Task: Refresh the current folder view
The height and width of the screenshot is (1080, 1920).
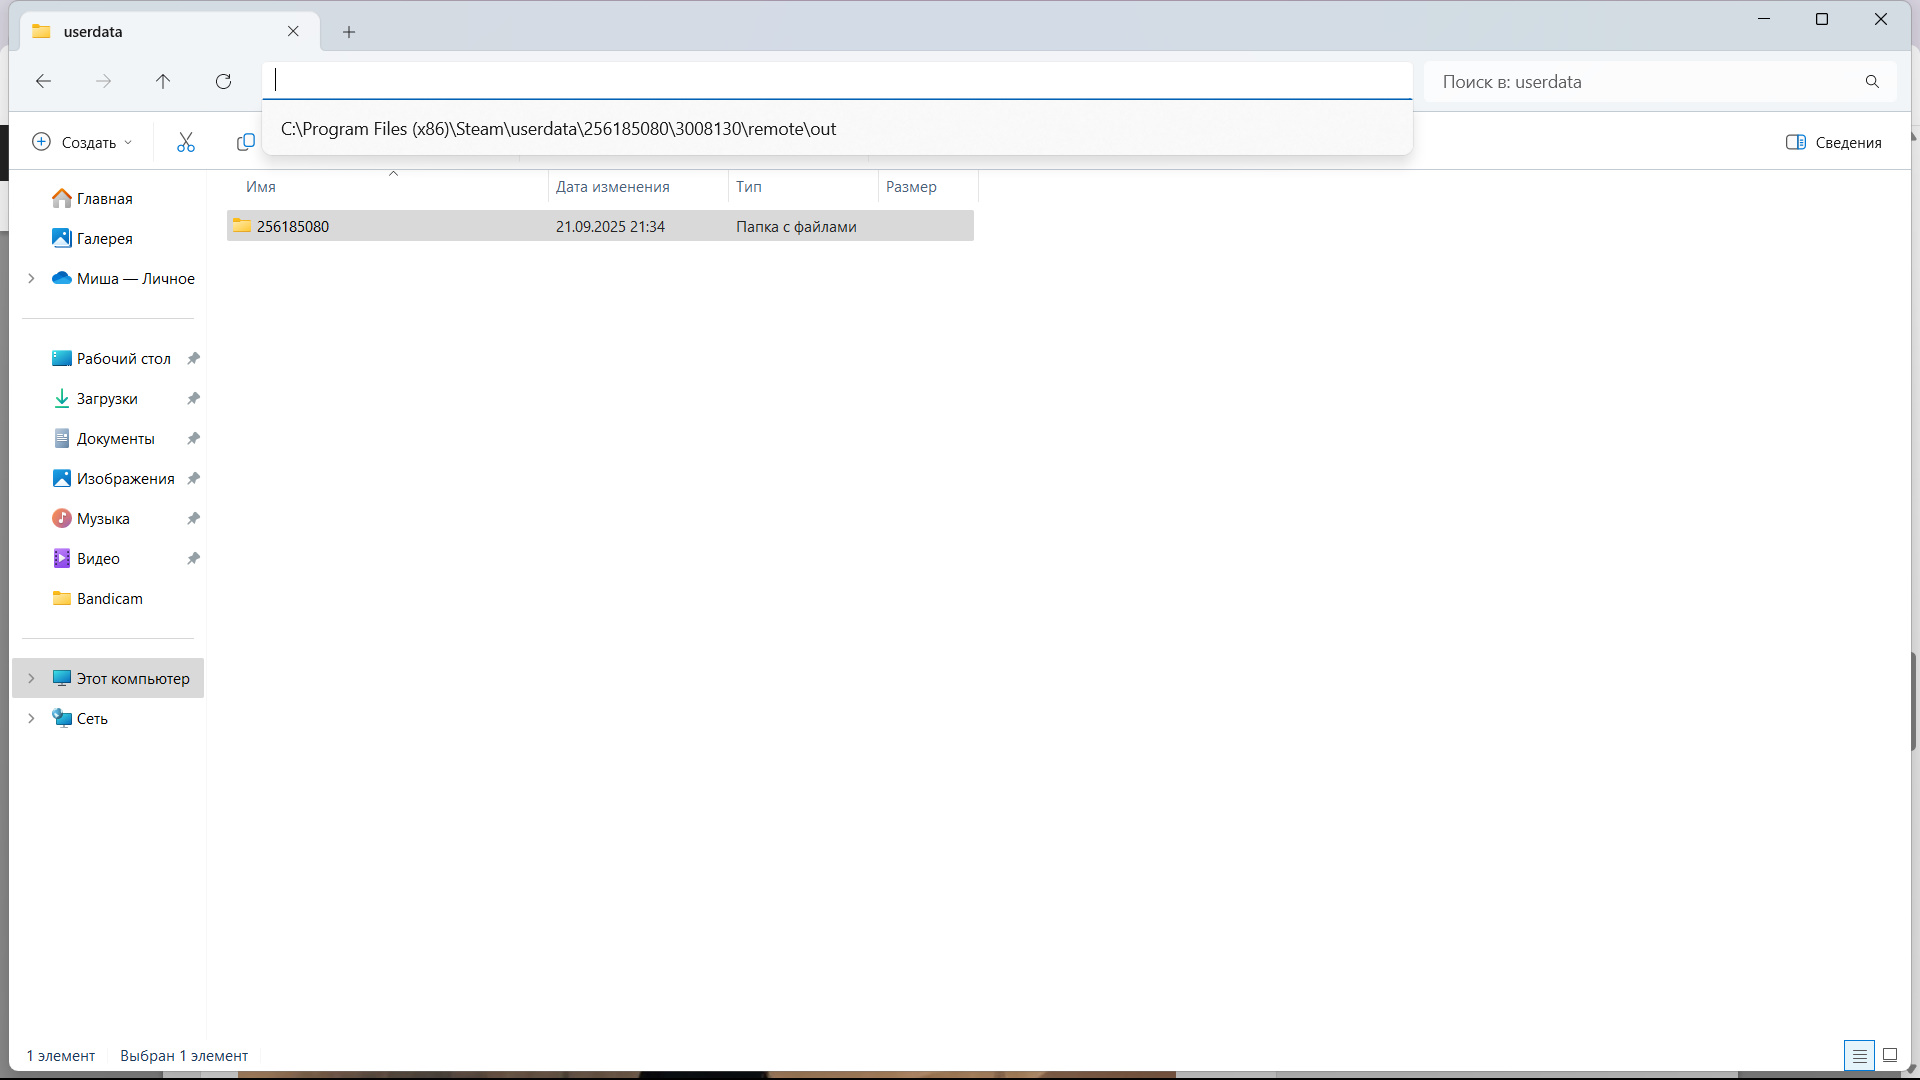Action: click(223, 82)
